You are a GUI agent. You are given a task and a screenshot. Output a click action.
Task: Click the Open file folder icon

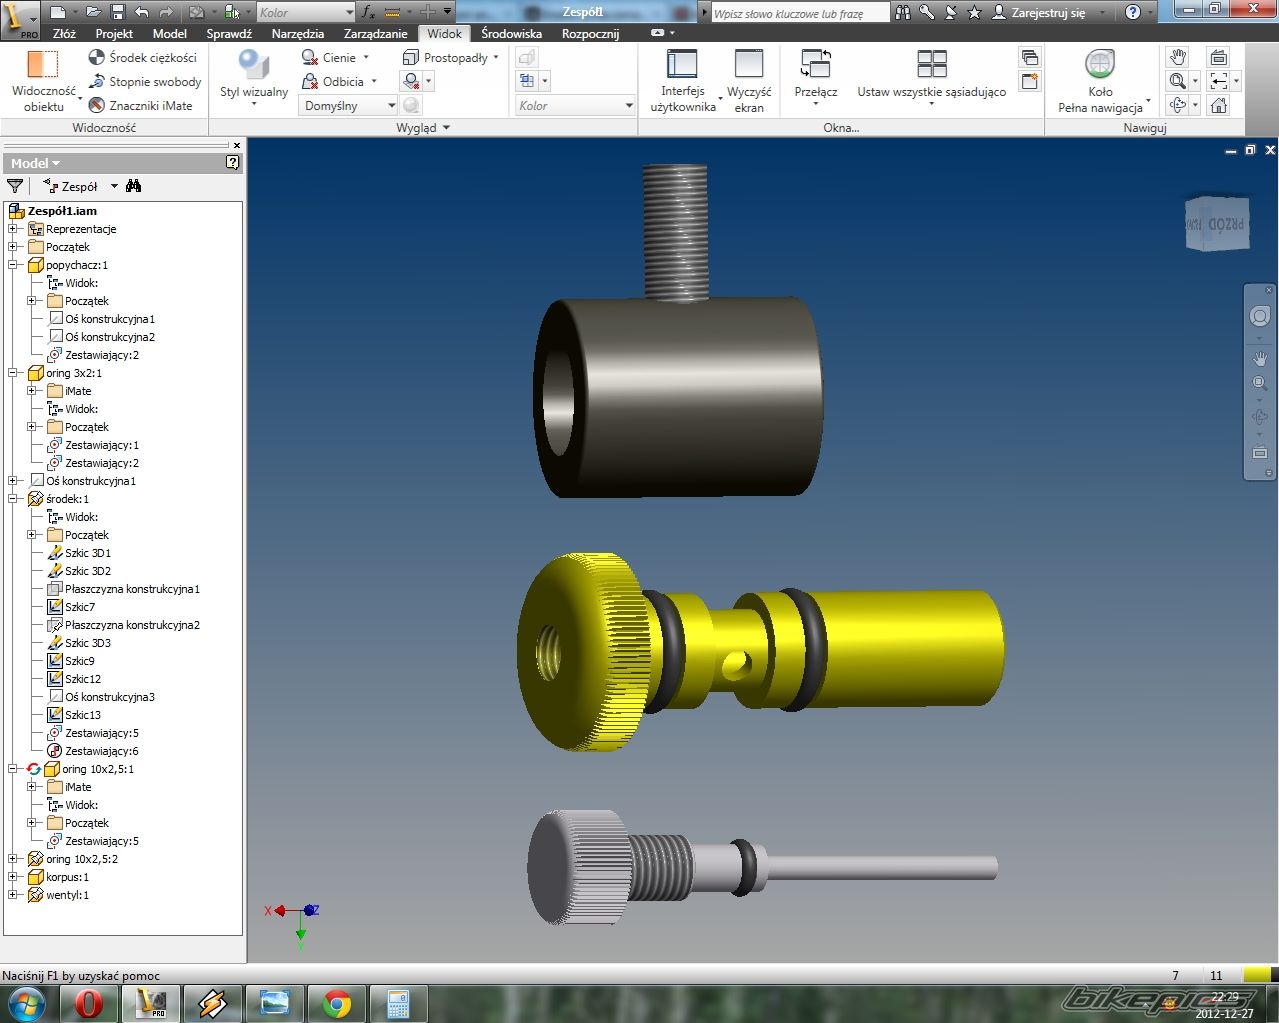coord(93,12)
